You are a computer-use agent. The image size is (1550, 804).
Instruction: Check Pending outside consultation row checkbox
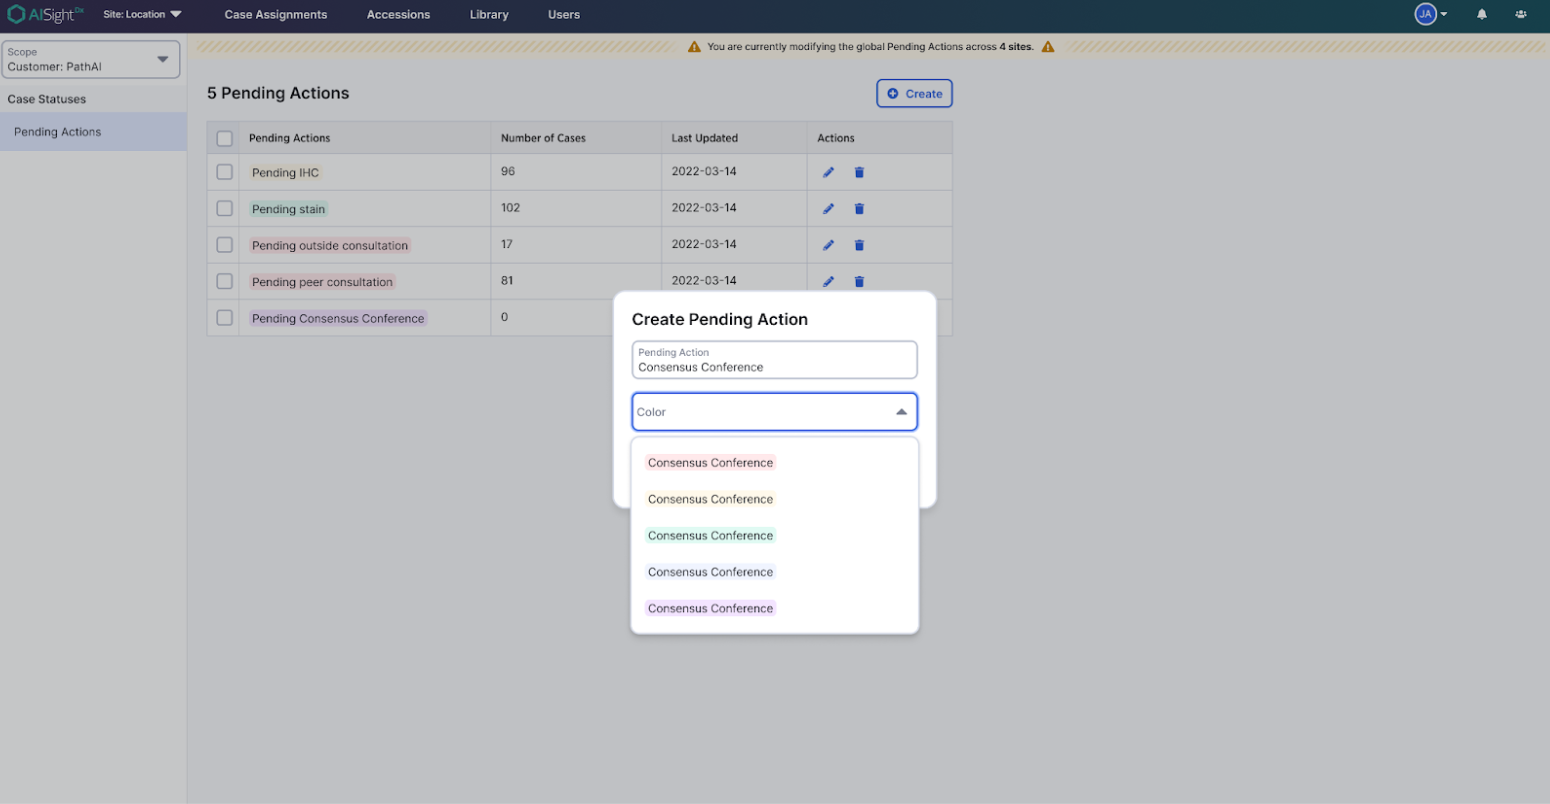coord(224,245)
